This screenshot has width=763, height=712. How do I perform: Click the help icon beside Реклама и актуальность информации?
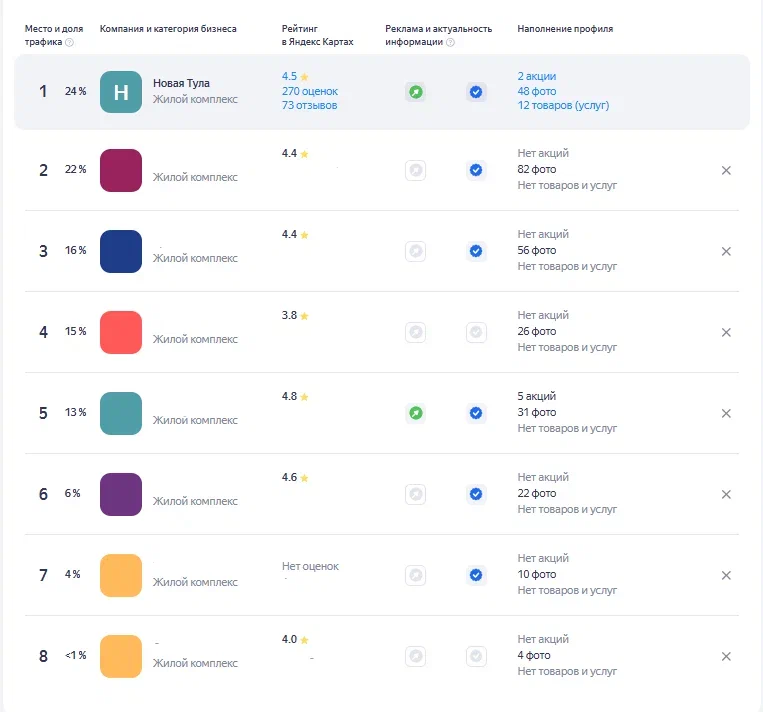[450, 42]
